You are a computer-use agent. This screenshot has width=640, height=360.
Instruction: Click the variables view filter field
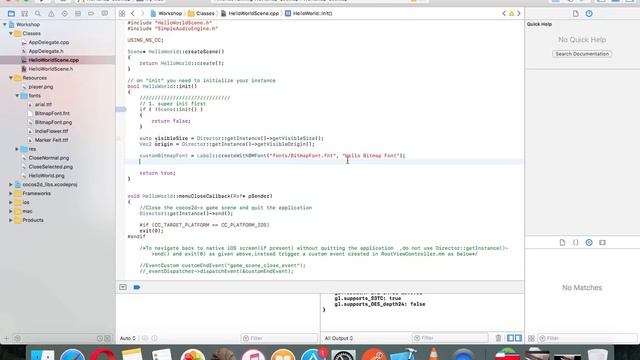279,338
